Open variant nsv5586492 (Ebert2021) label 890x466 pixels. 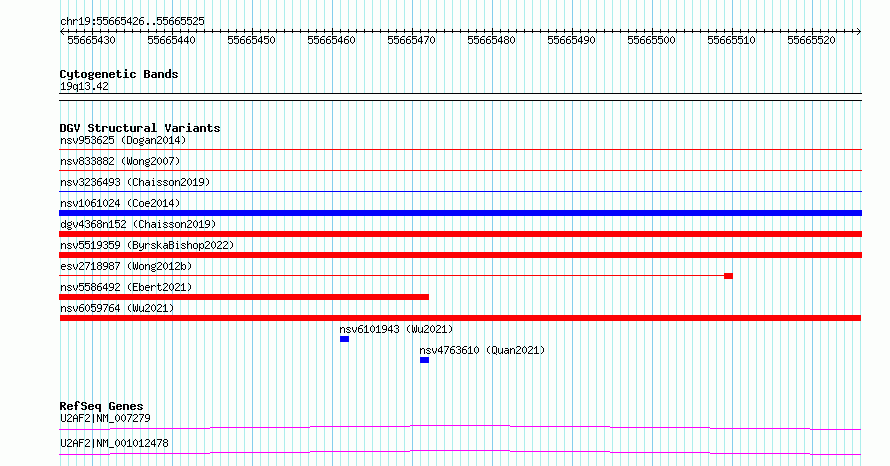(x=126, y=287)
